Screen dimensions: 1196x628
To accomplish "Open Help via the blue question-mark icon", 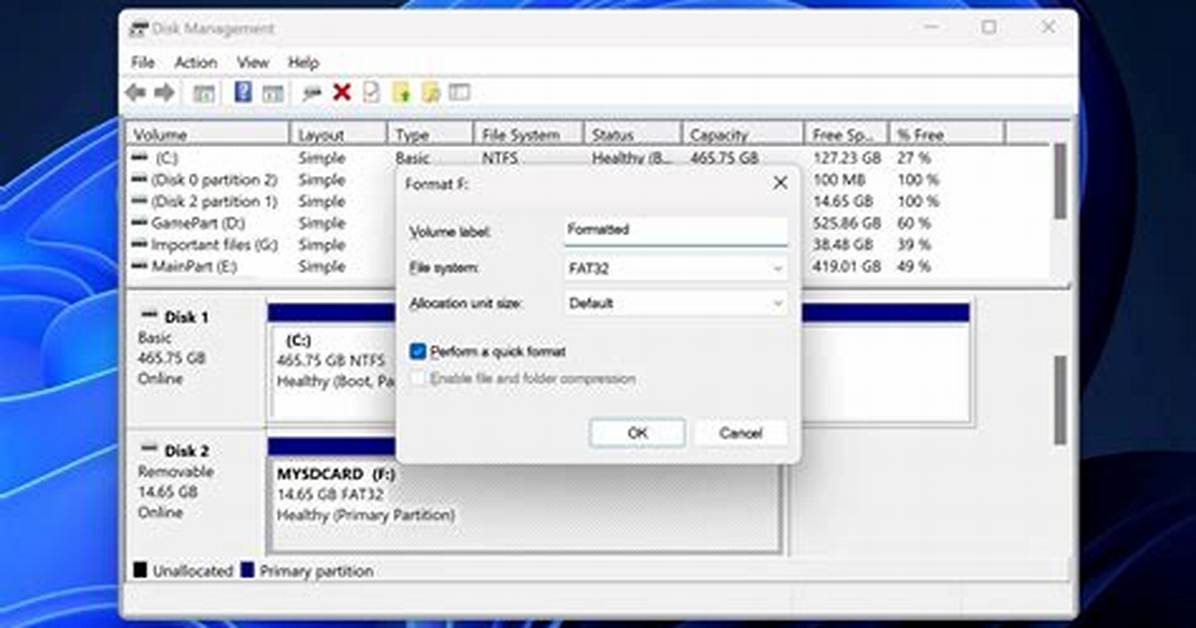I will click(x=243, y=92).
